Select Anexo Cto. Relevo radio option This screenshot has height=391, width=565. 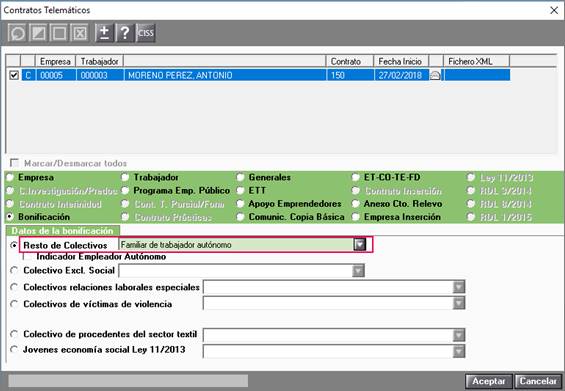[x=356, y=204]
